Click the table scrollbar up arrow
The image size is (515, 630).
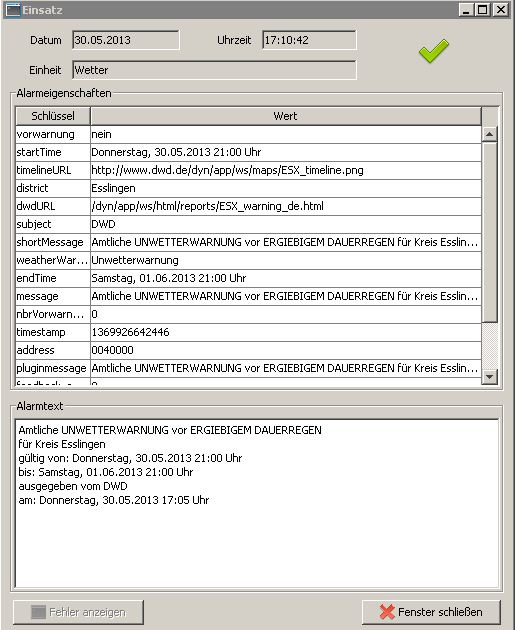tap(489, 134)
